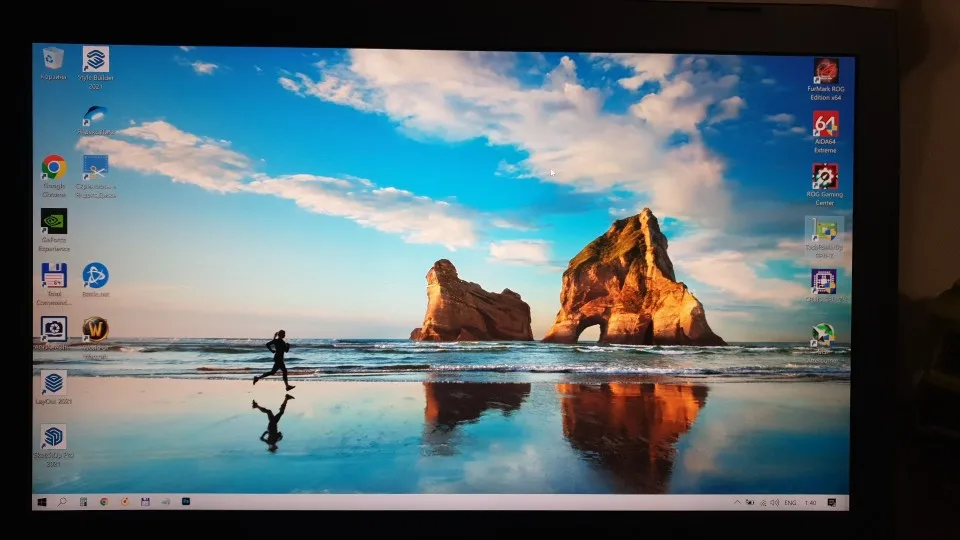
Task: Launch Style Builder 2021 shortcut
Action: [x=96, y=67]
